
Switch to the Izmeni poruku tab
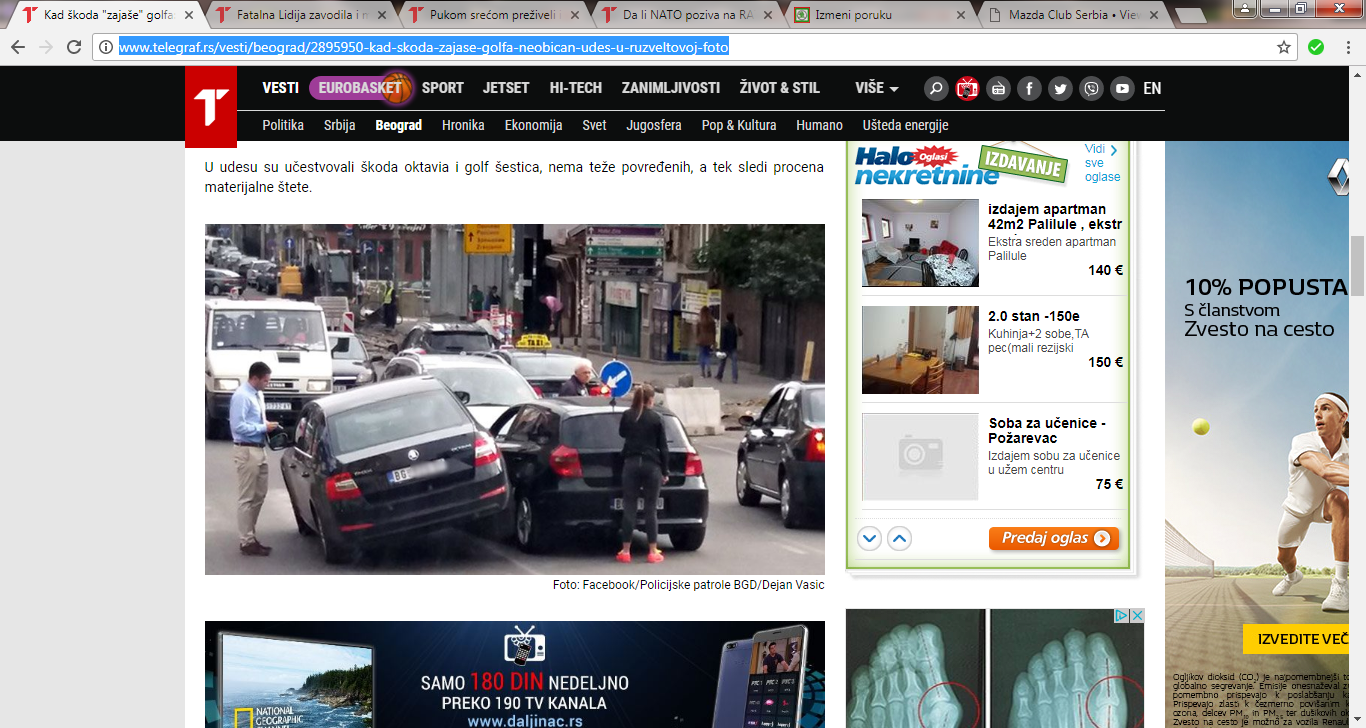pyautogui.click(x=876, y=15)
